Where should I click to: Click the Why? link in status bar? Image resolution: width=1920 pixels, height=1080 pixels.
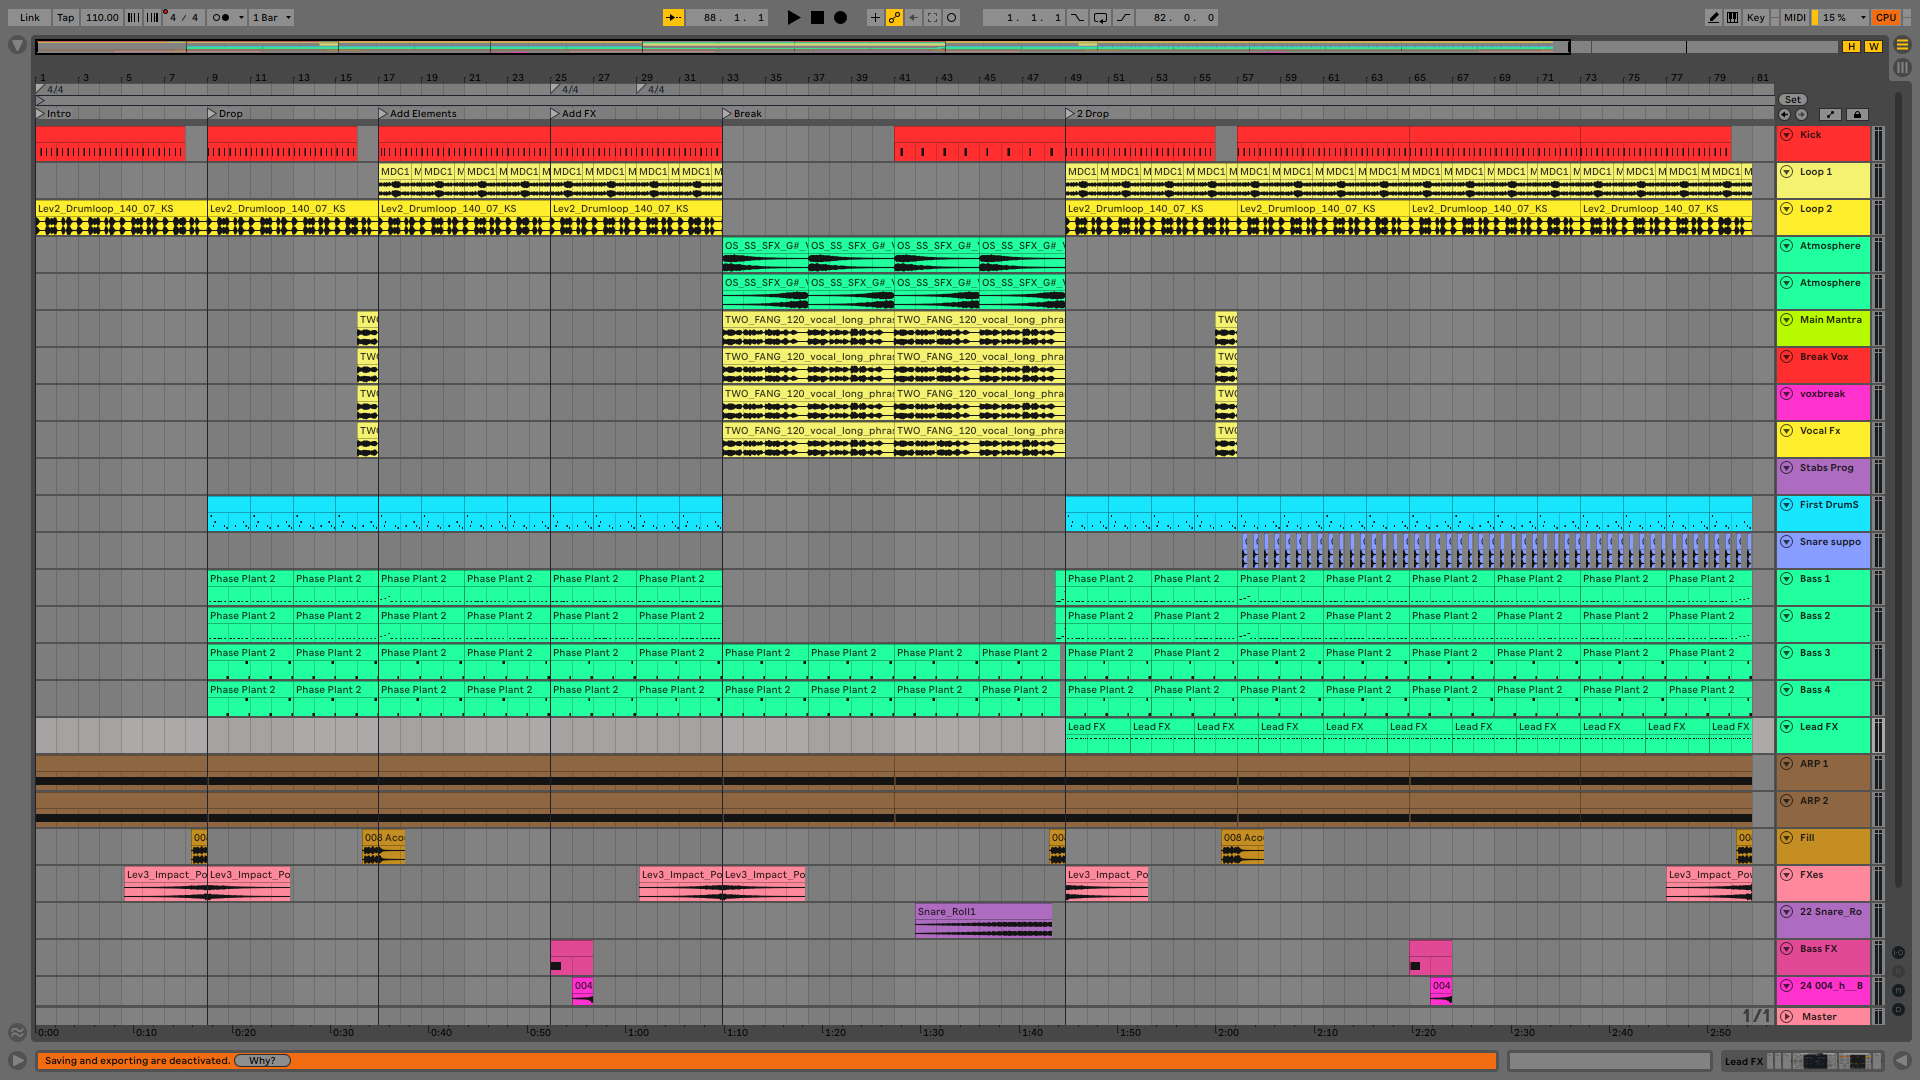click(262, 1061)
